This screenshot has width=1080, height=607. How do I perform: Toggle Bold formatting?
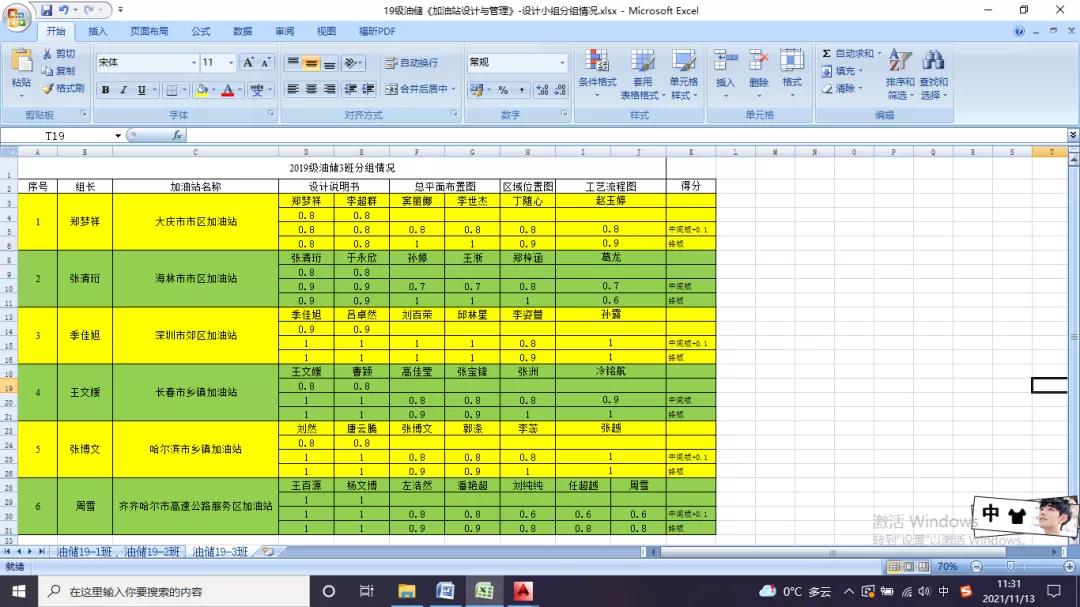(106, 90)
